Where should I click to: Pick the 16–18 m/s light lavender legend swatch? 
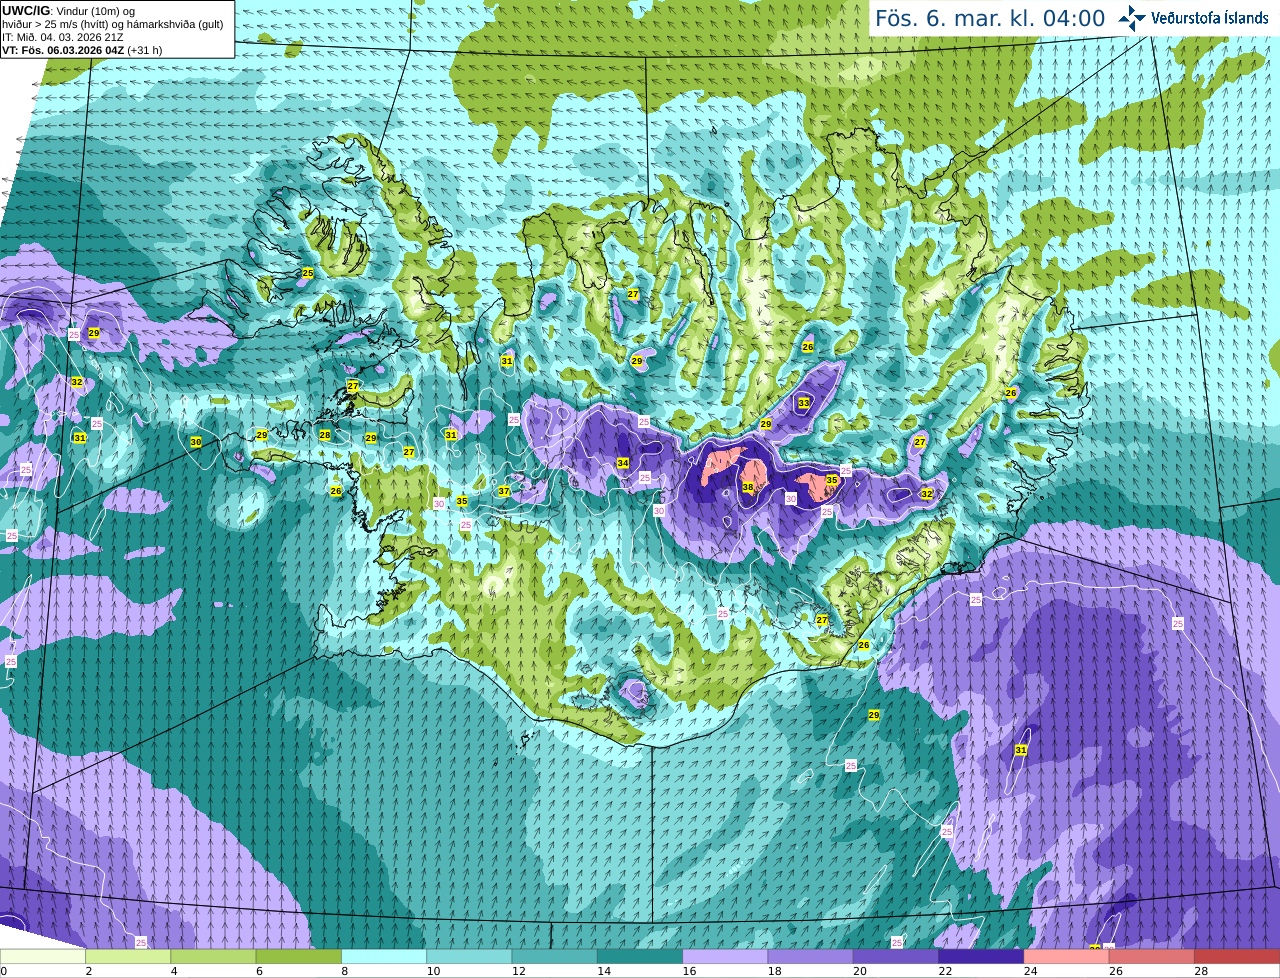pos(725,956)
